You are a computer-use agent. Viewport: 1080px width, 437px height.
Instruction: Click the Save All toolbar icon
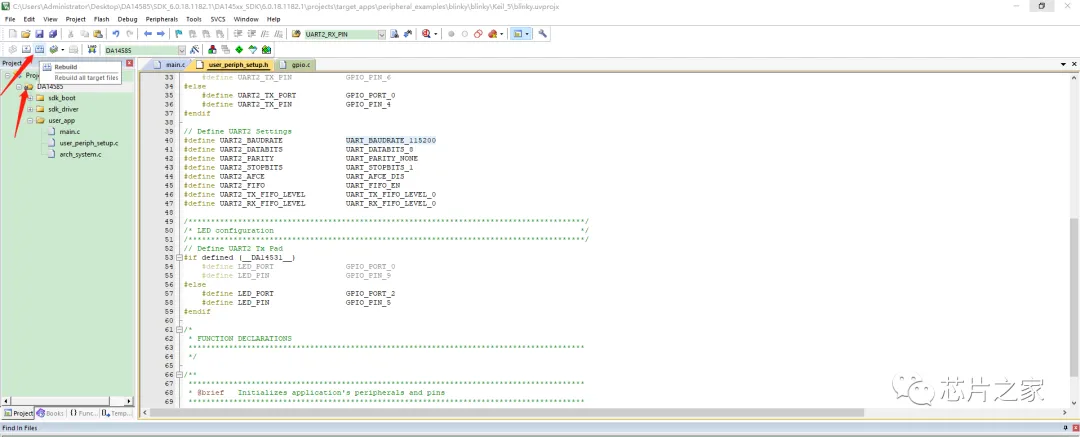pos(53,34)
